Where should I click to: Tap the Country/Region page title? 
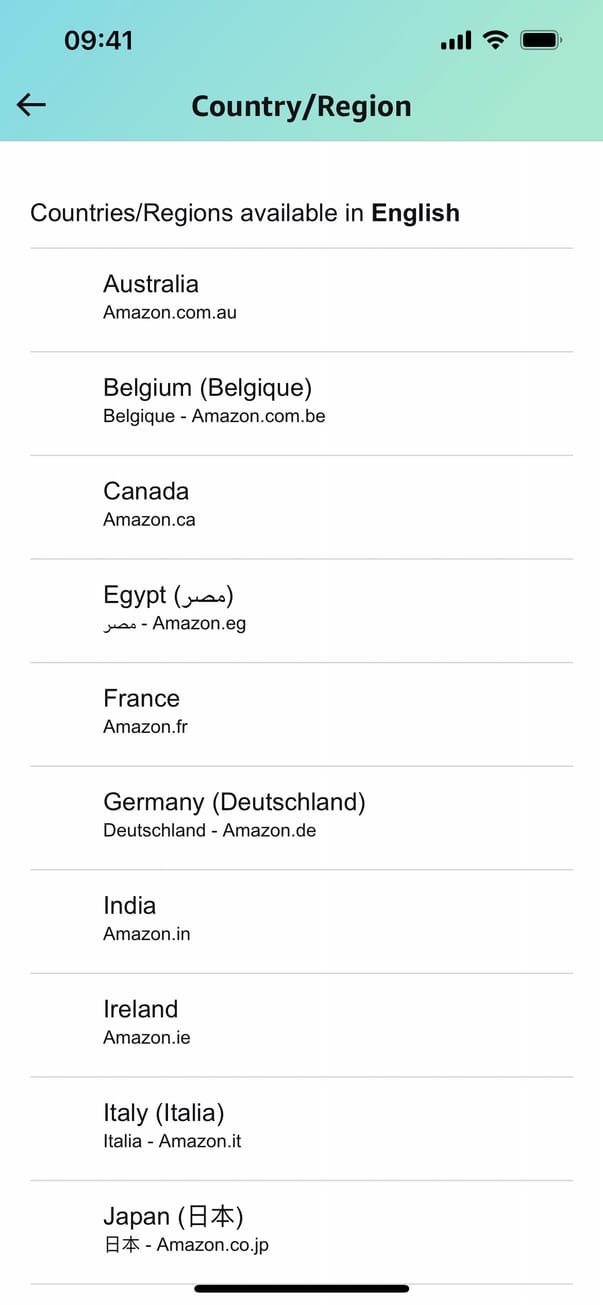tap(301, 106)
